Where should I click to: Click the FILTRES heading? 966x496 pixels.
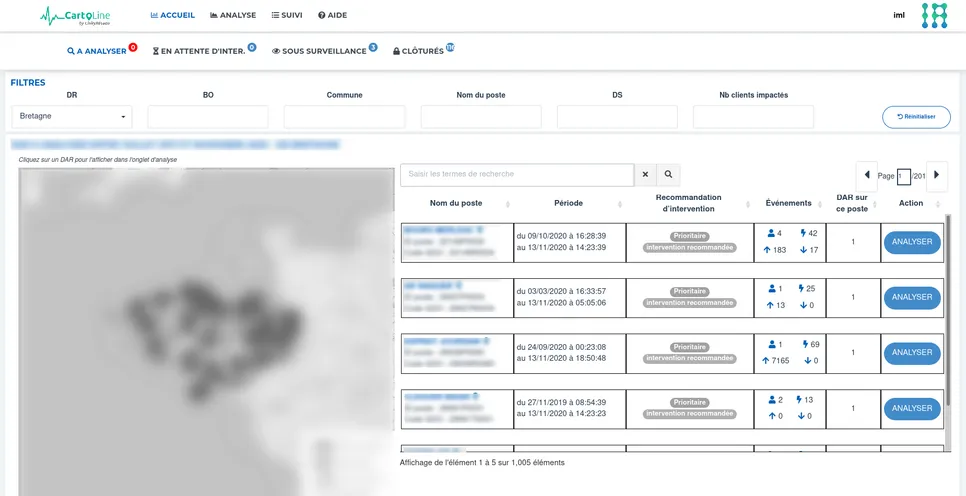tap(28, 83)
